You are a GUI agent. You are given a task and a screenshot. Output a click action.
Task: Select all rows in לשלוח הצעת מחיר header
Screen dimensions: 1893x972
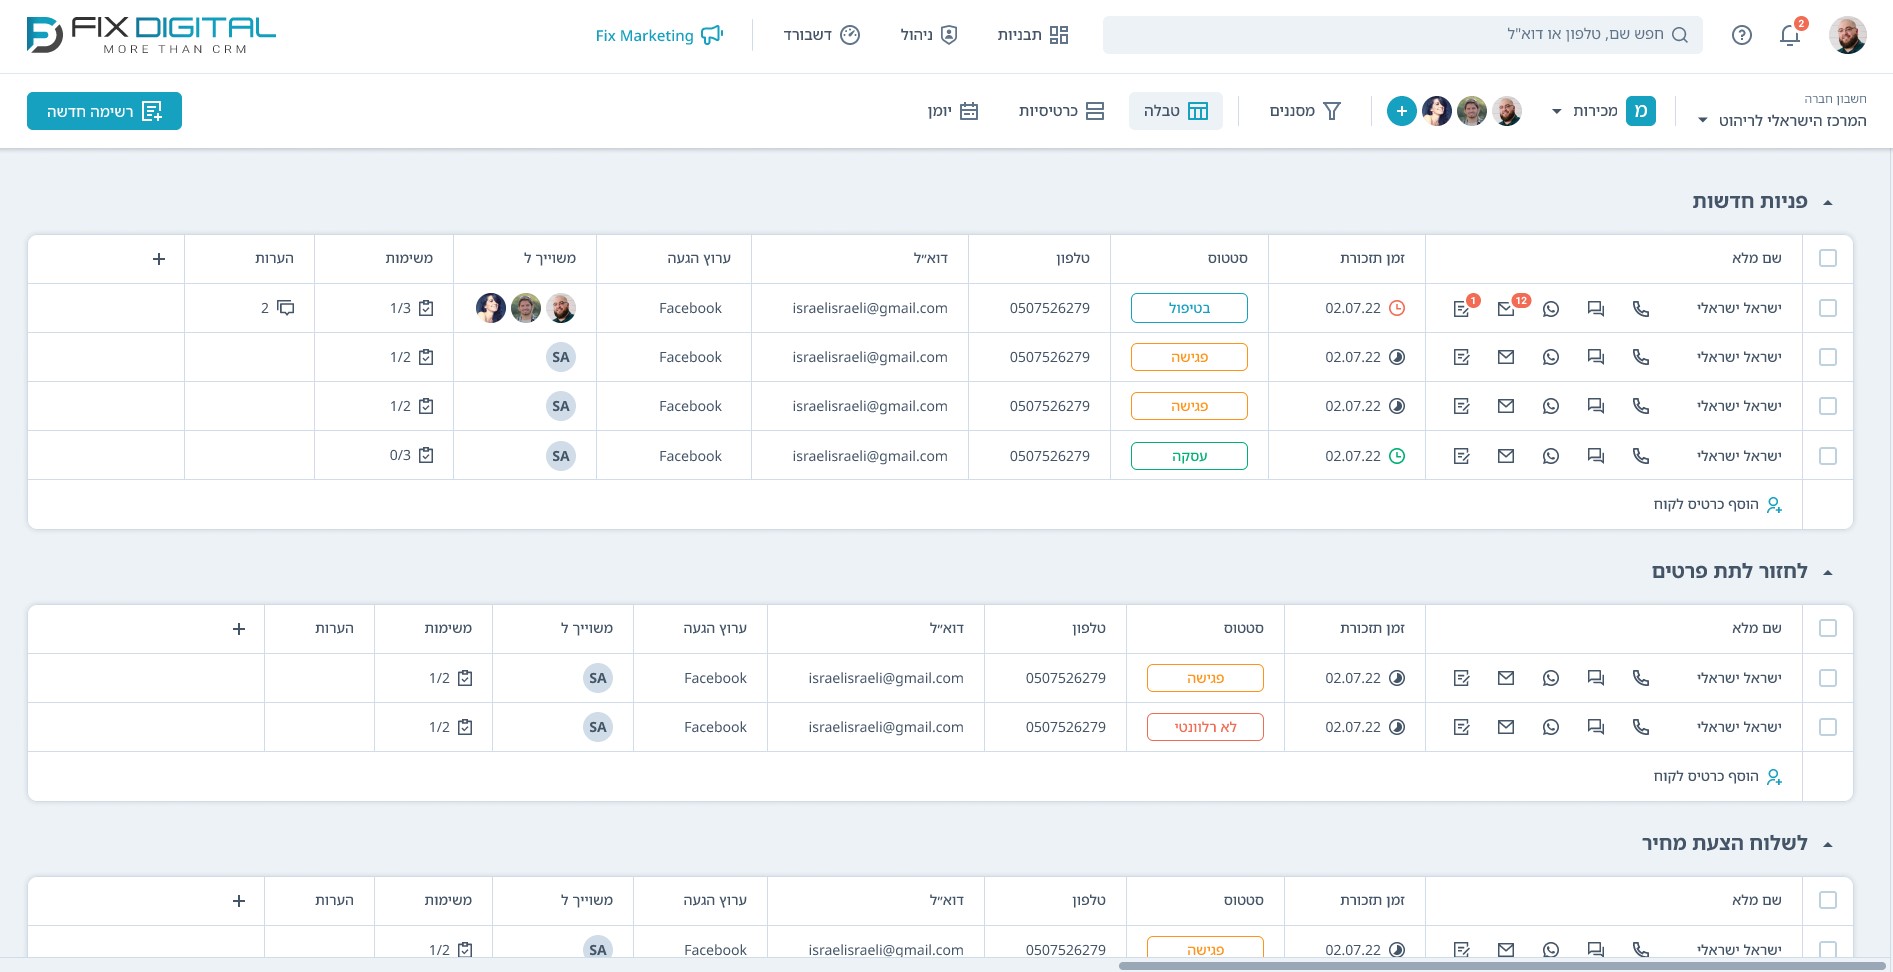pos(1828,900)
